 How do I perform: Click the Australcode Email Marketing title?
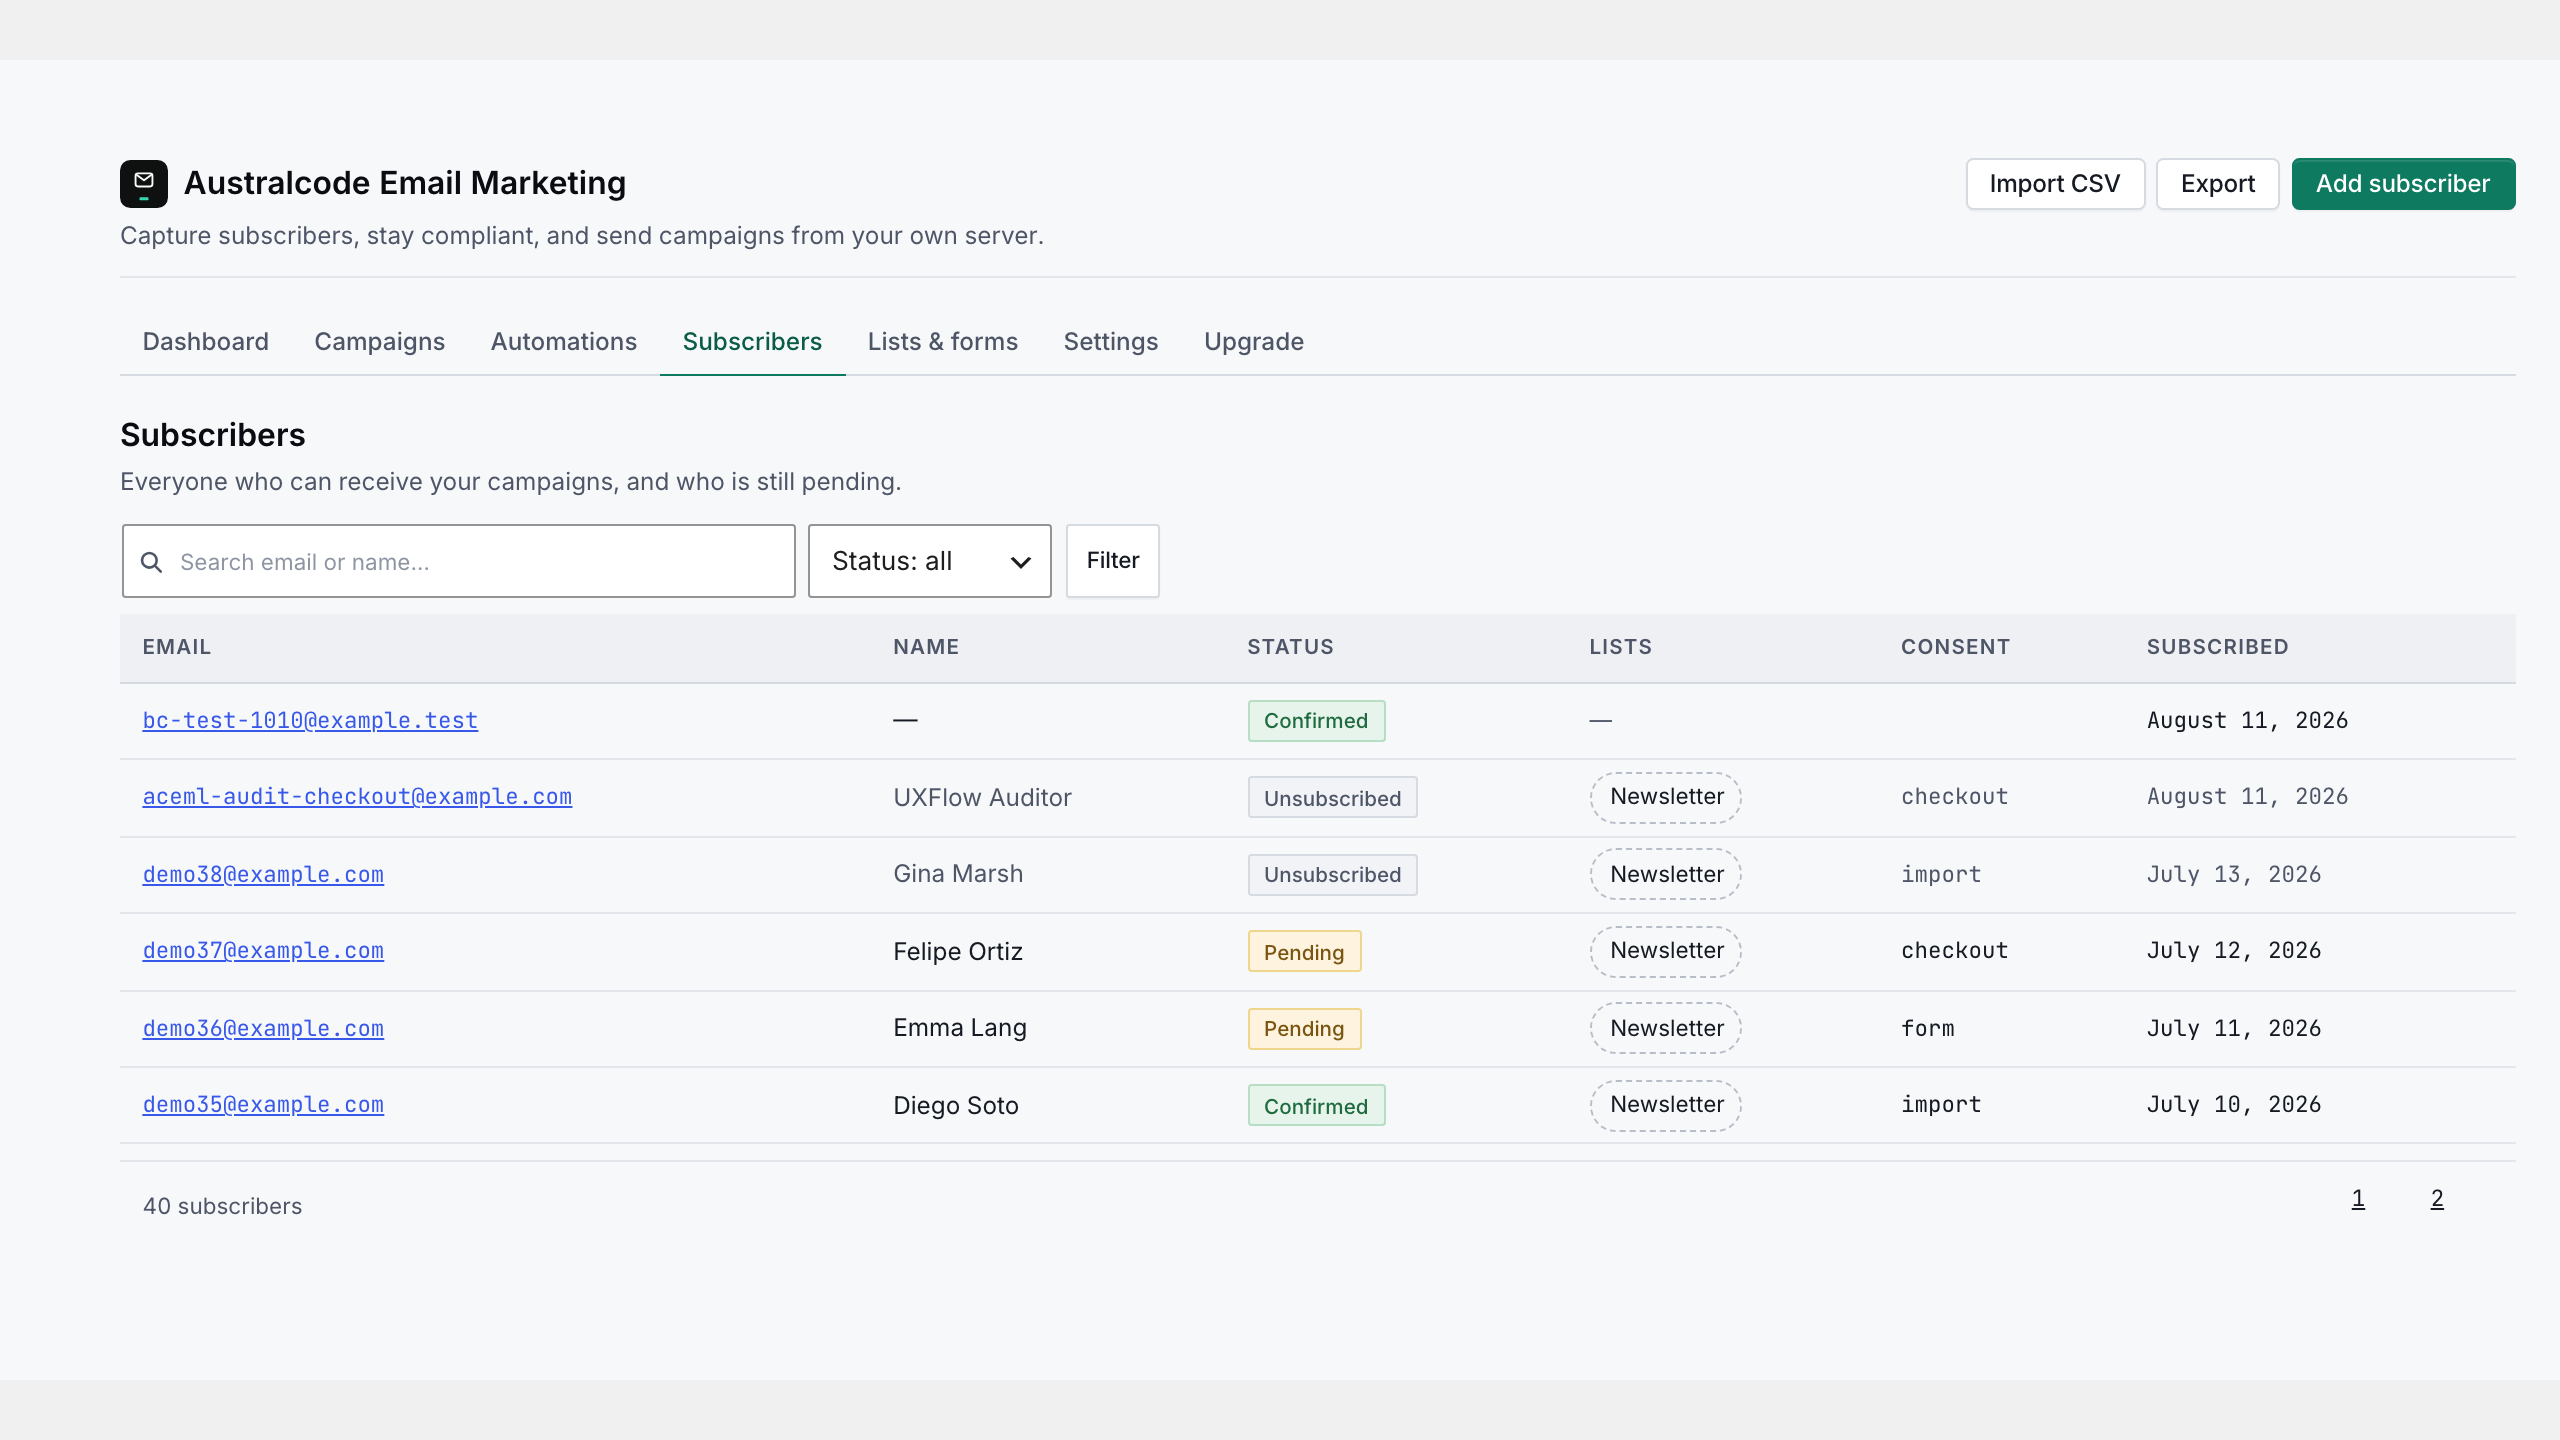405,183
